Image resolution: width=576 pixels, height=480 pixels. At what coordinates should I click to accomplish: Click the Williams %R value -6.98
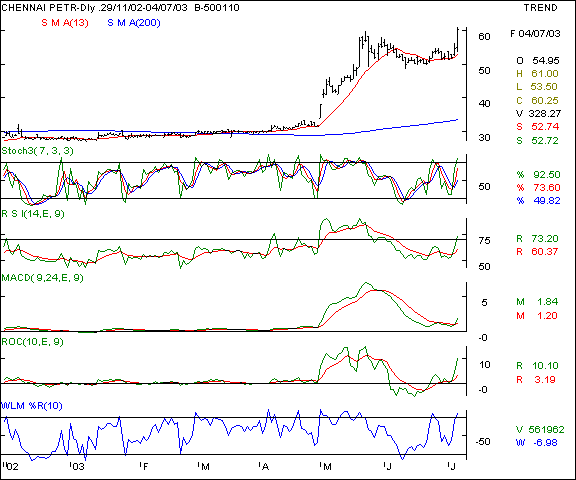point(545,443)
